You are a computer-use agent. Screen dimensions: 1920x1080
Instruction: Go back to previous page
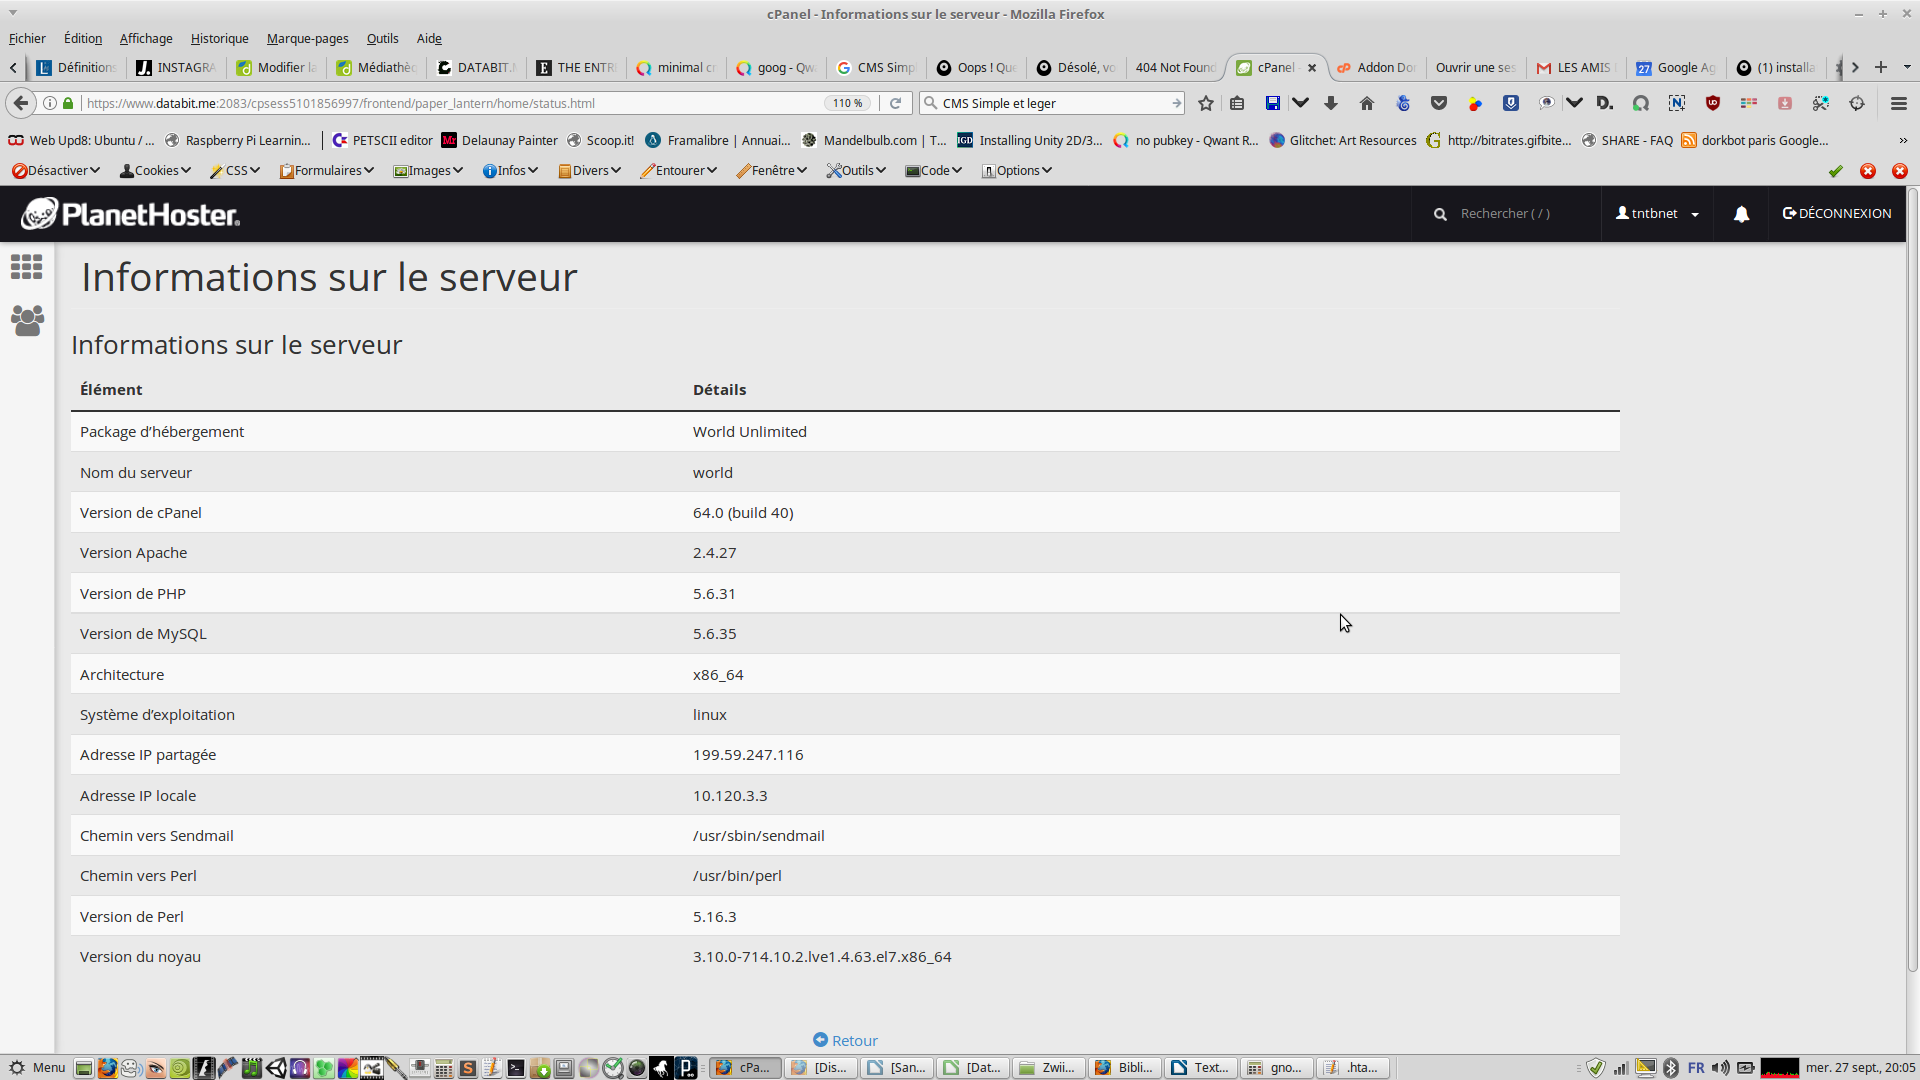[x=21, y=103]
